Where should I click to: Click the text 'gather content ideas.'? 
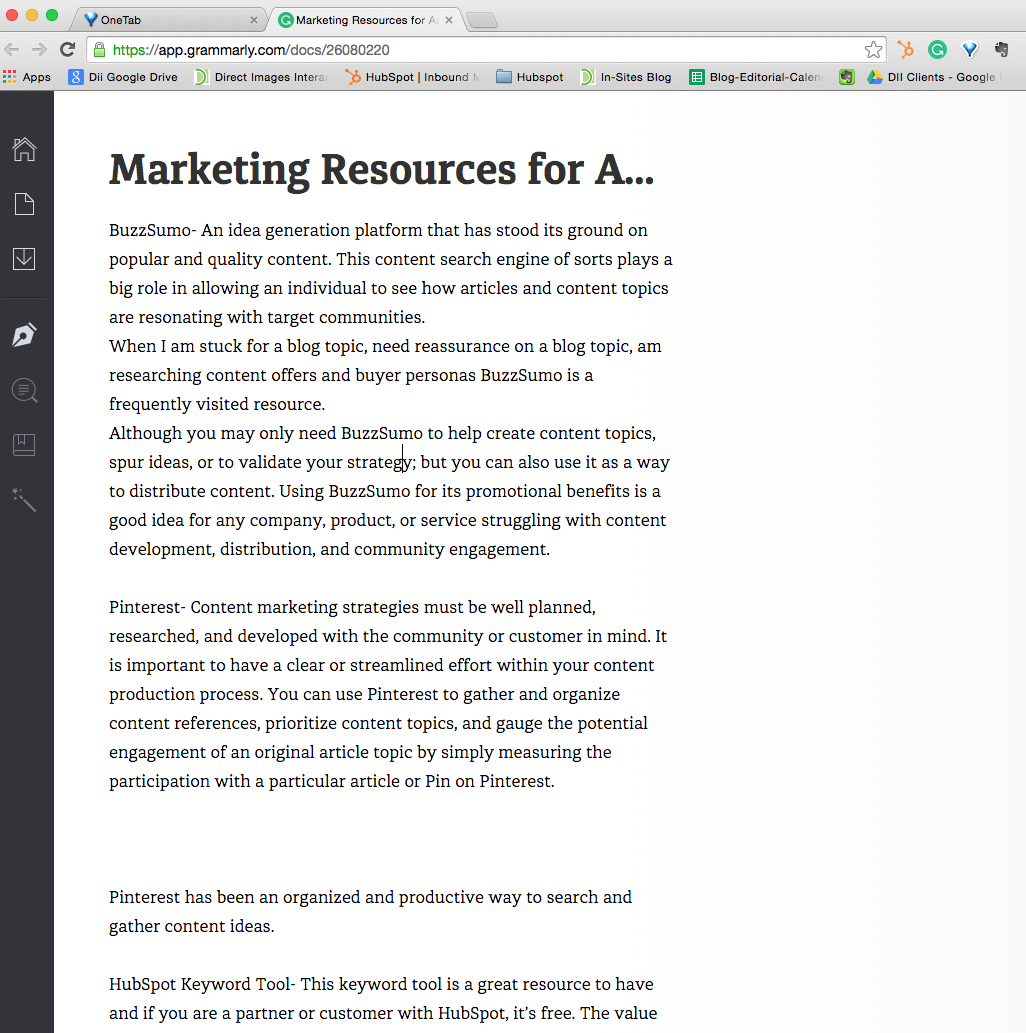coord(191,926)
